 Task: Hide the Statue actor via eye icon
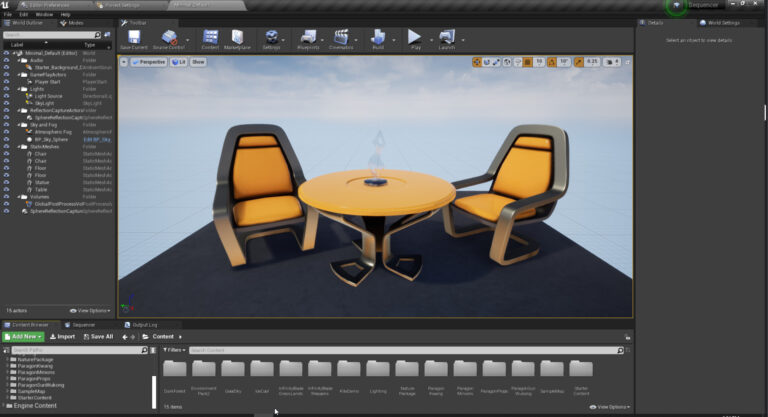6,182
